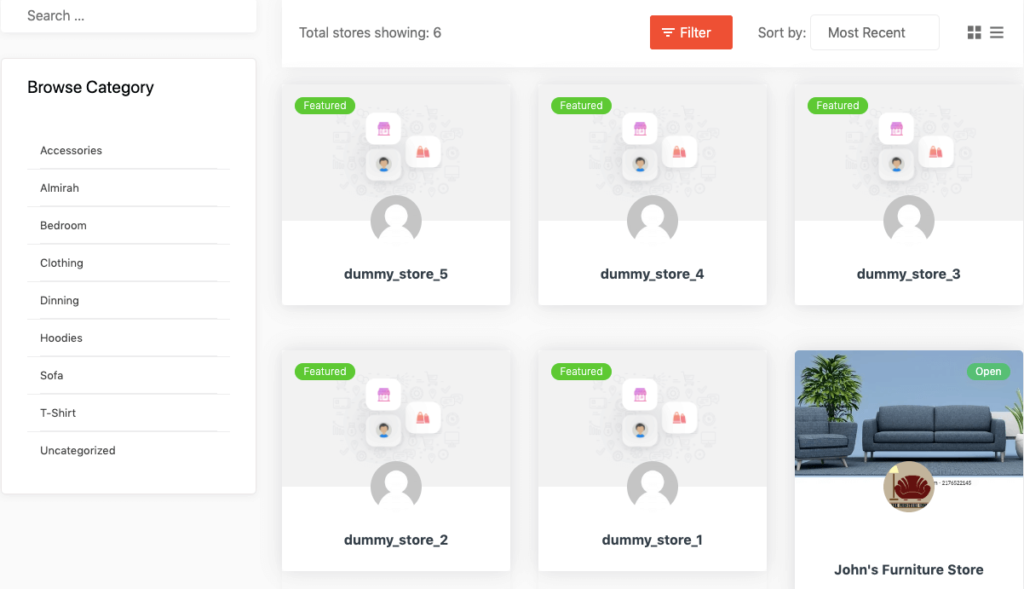Open the Sofa category

51,375
